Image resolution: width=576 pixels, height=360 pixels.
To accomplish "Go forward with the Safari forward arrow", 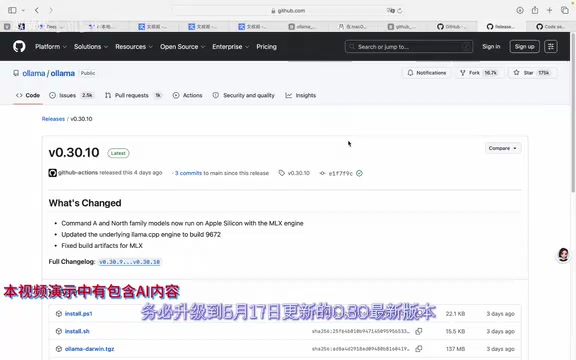I will point(51,10).
